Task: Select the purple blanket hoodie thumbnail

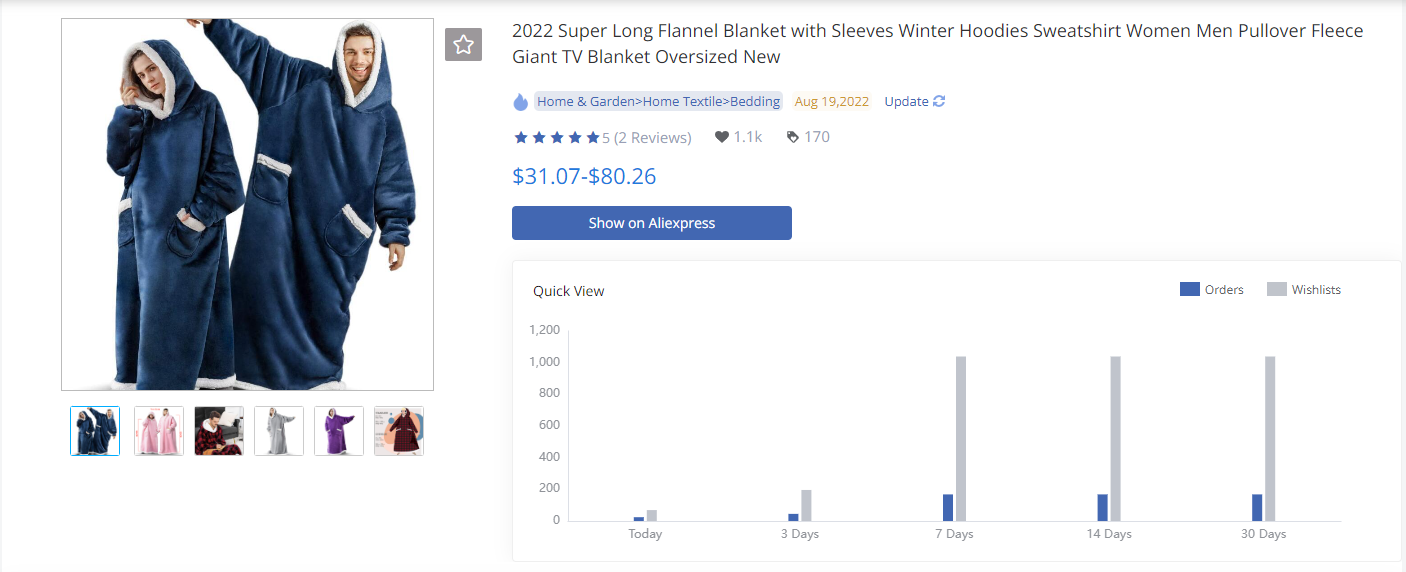Action: [x=339, y=431]
